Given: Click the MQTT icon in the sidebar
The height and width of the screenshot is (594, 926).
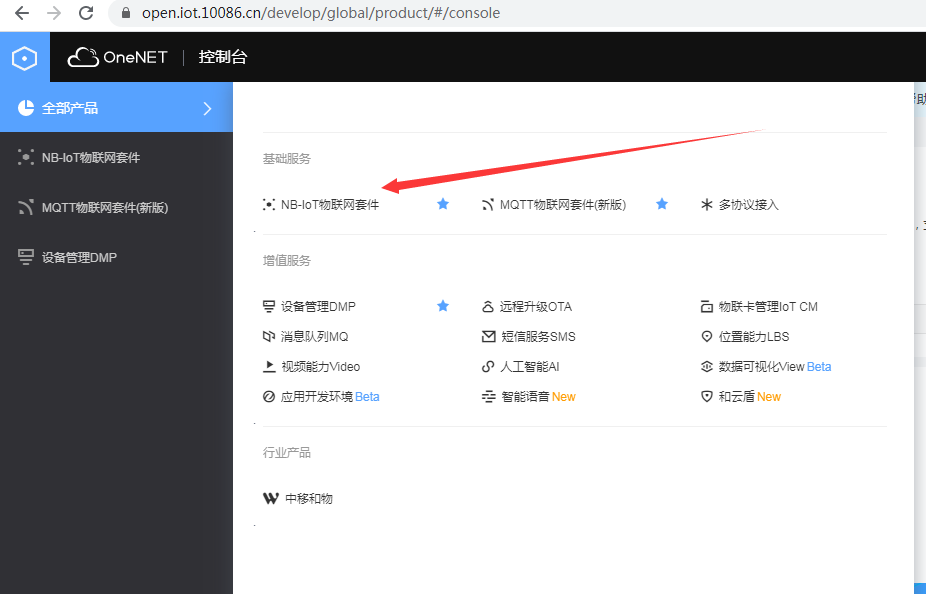Looking at the screenshot, I should click(26, 207).
